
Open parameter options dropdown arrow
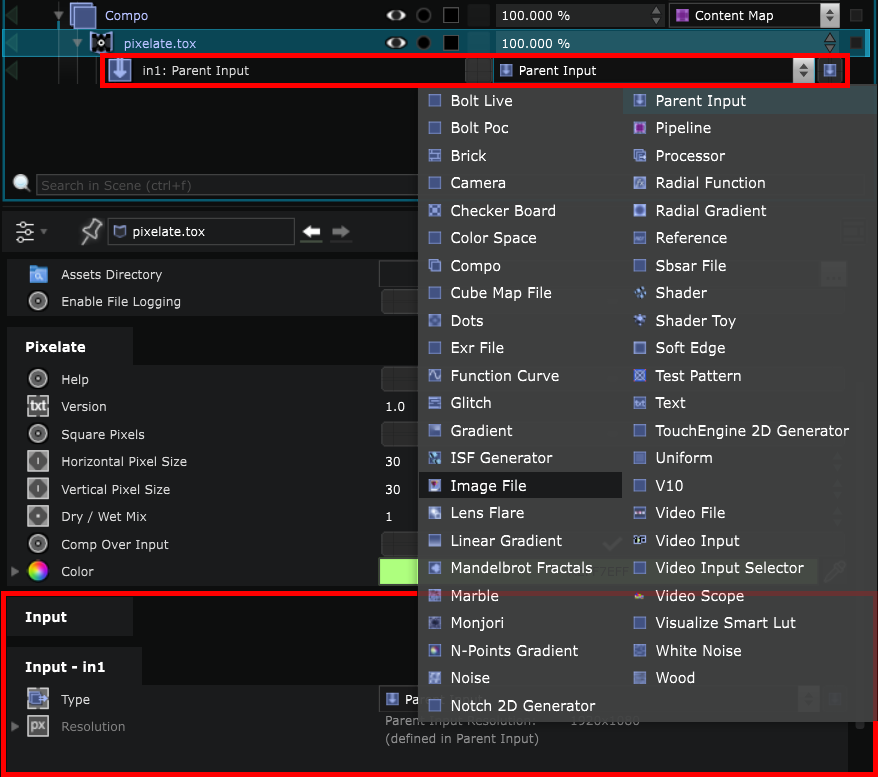44,231
